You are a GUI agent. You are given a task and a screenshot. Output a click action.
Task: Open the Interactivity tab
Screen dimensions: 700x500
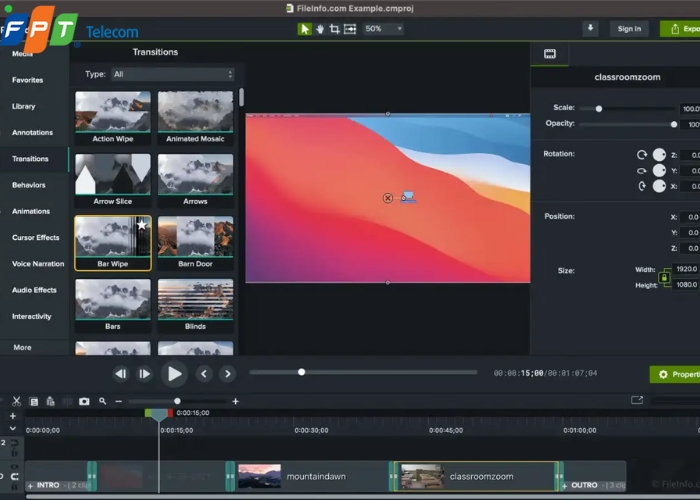(32, 317)
